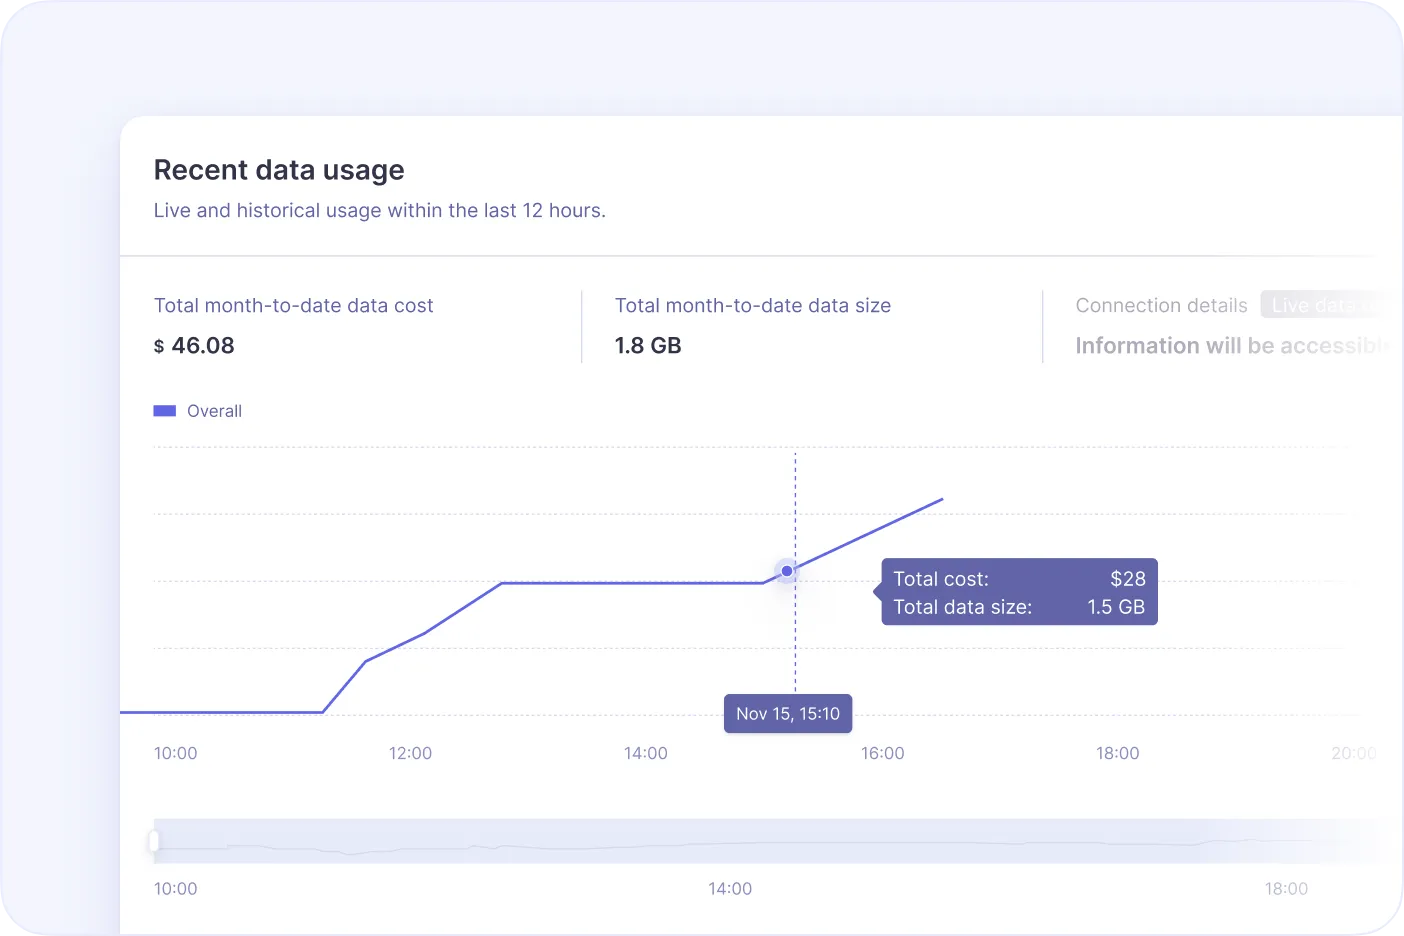Click the 1.8 GB data size value
This screenshot has height=936, width=1404.
click(648, 346)
